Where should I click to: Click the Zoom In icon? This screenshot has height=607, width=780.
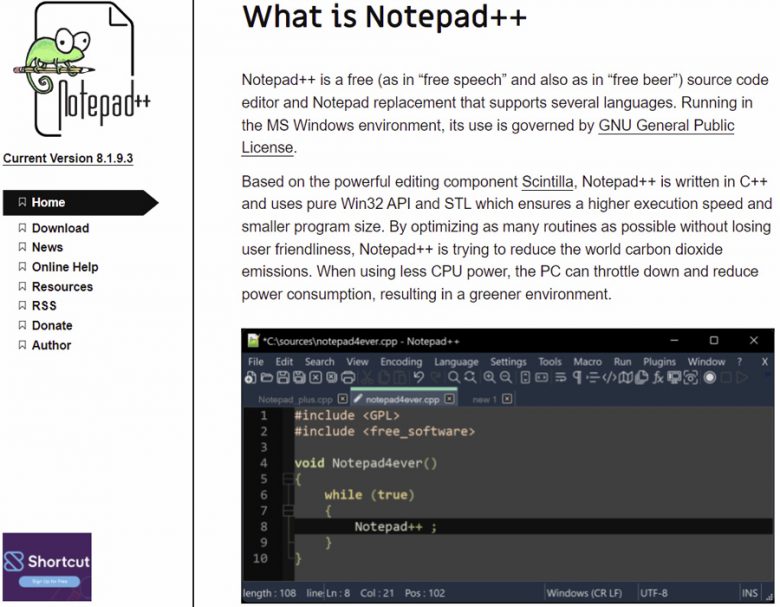pyautogui.click(x=489, y=377)
